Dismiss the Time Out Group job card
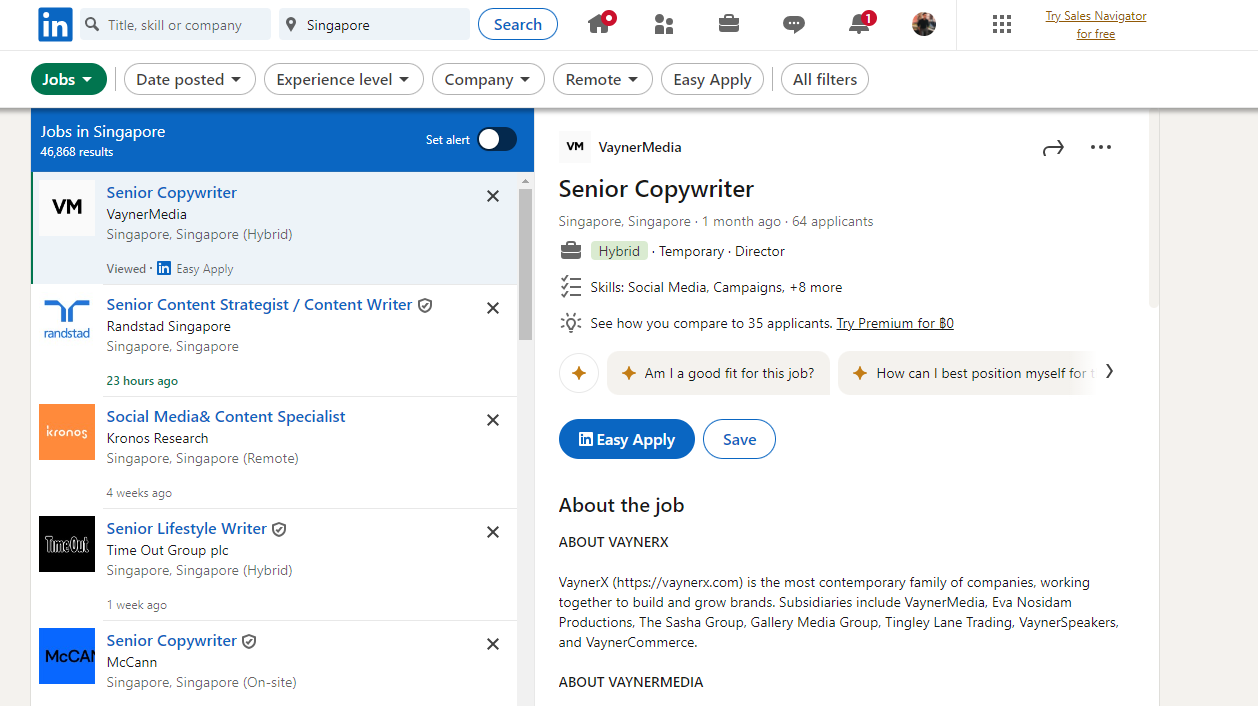Screen dimensions: 1258x706 (x=493, y=532)
